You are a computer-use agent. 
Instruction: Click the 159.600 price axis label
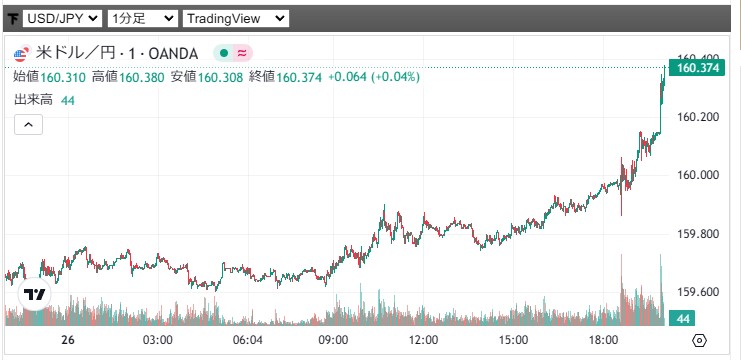click(697, 292)
